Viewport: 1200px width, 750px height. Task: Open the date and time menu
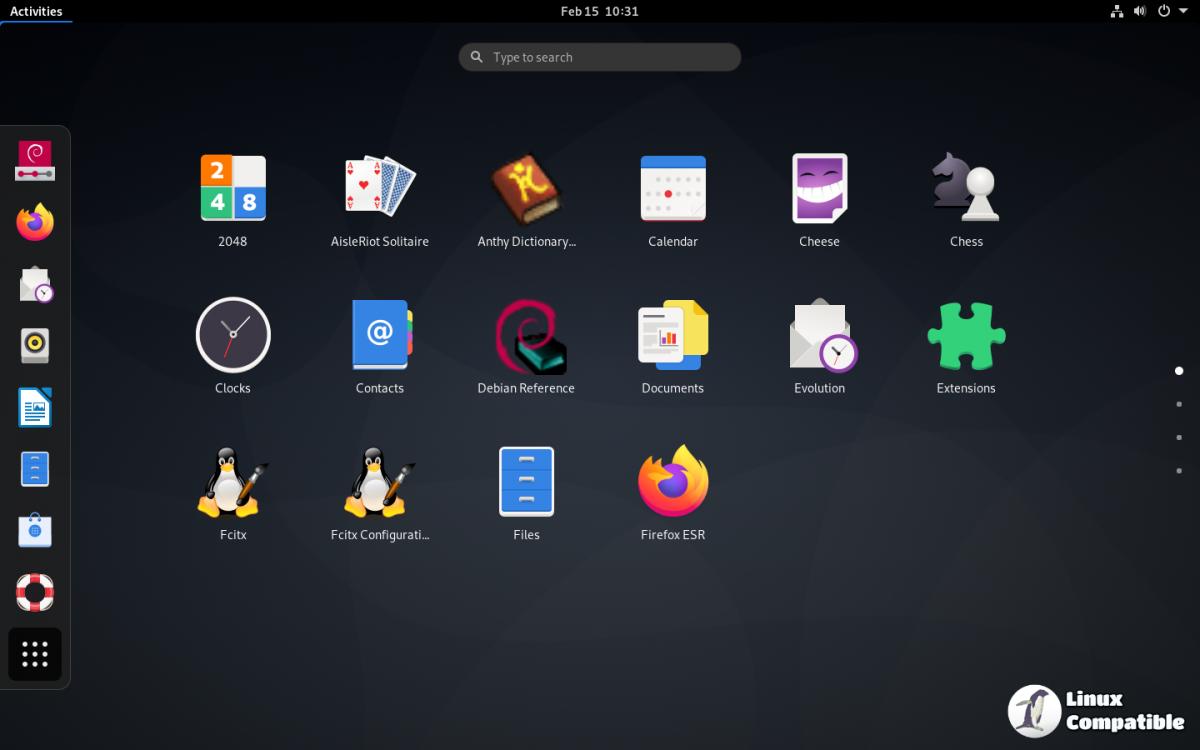[599, 11]
